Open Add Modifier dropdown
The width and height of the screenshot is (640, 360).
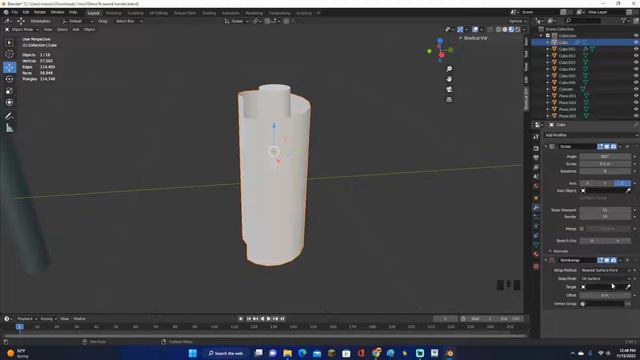pos(591,135)
